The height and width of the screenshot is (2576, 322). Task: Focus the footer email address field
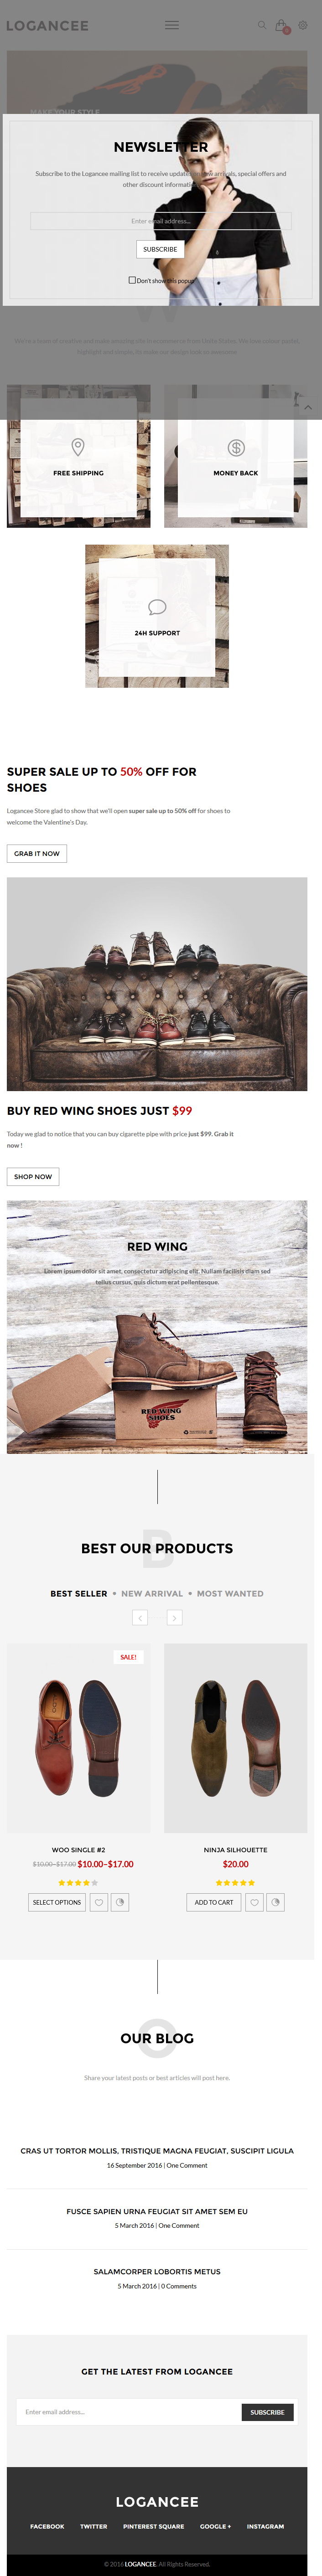tap(129, 2412)
